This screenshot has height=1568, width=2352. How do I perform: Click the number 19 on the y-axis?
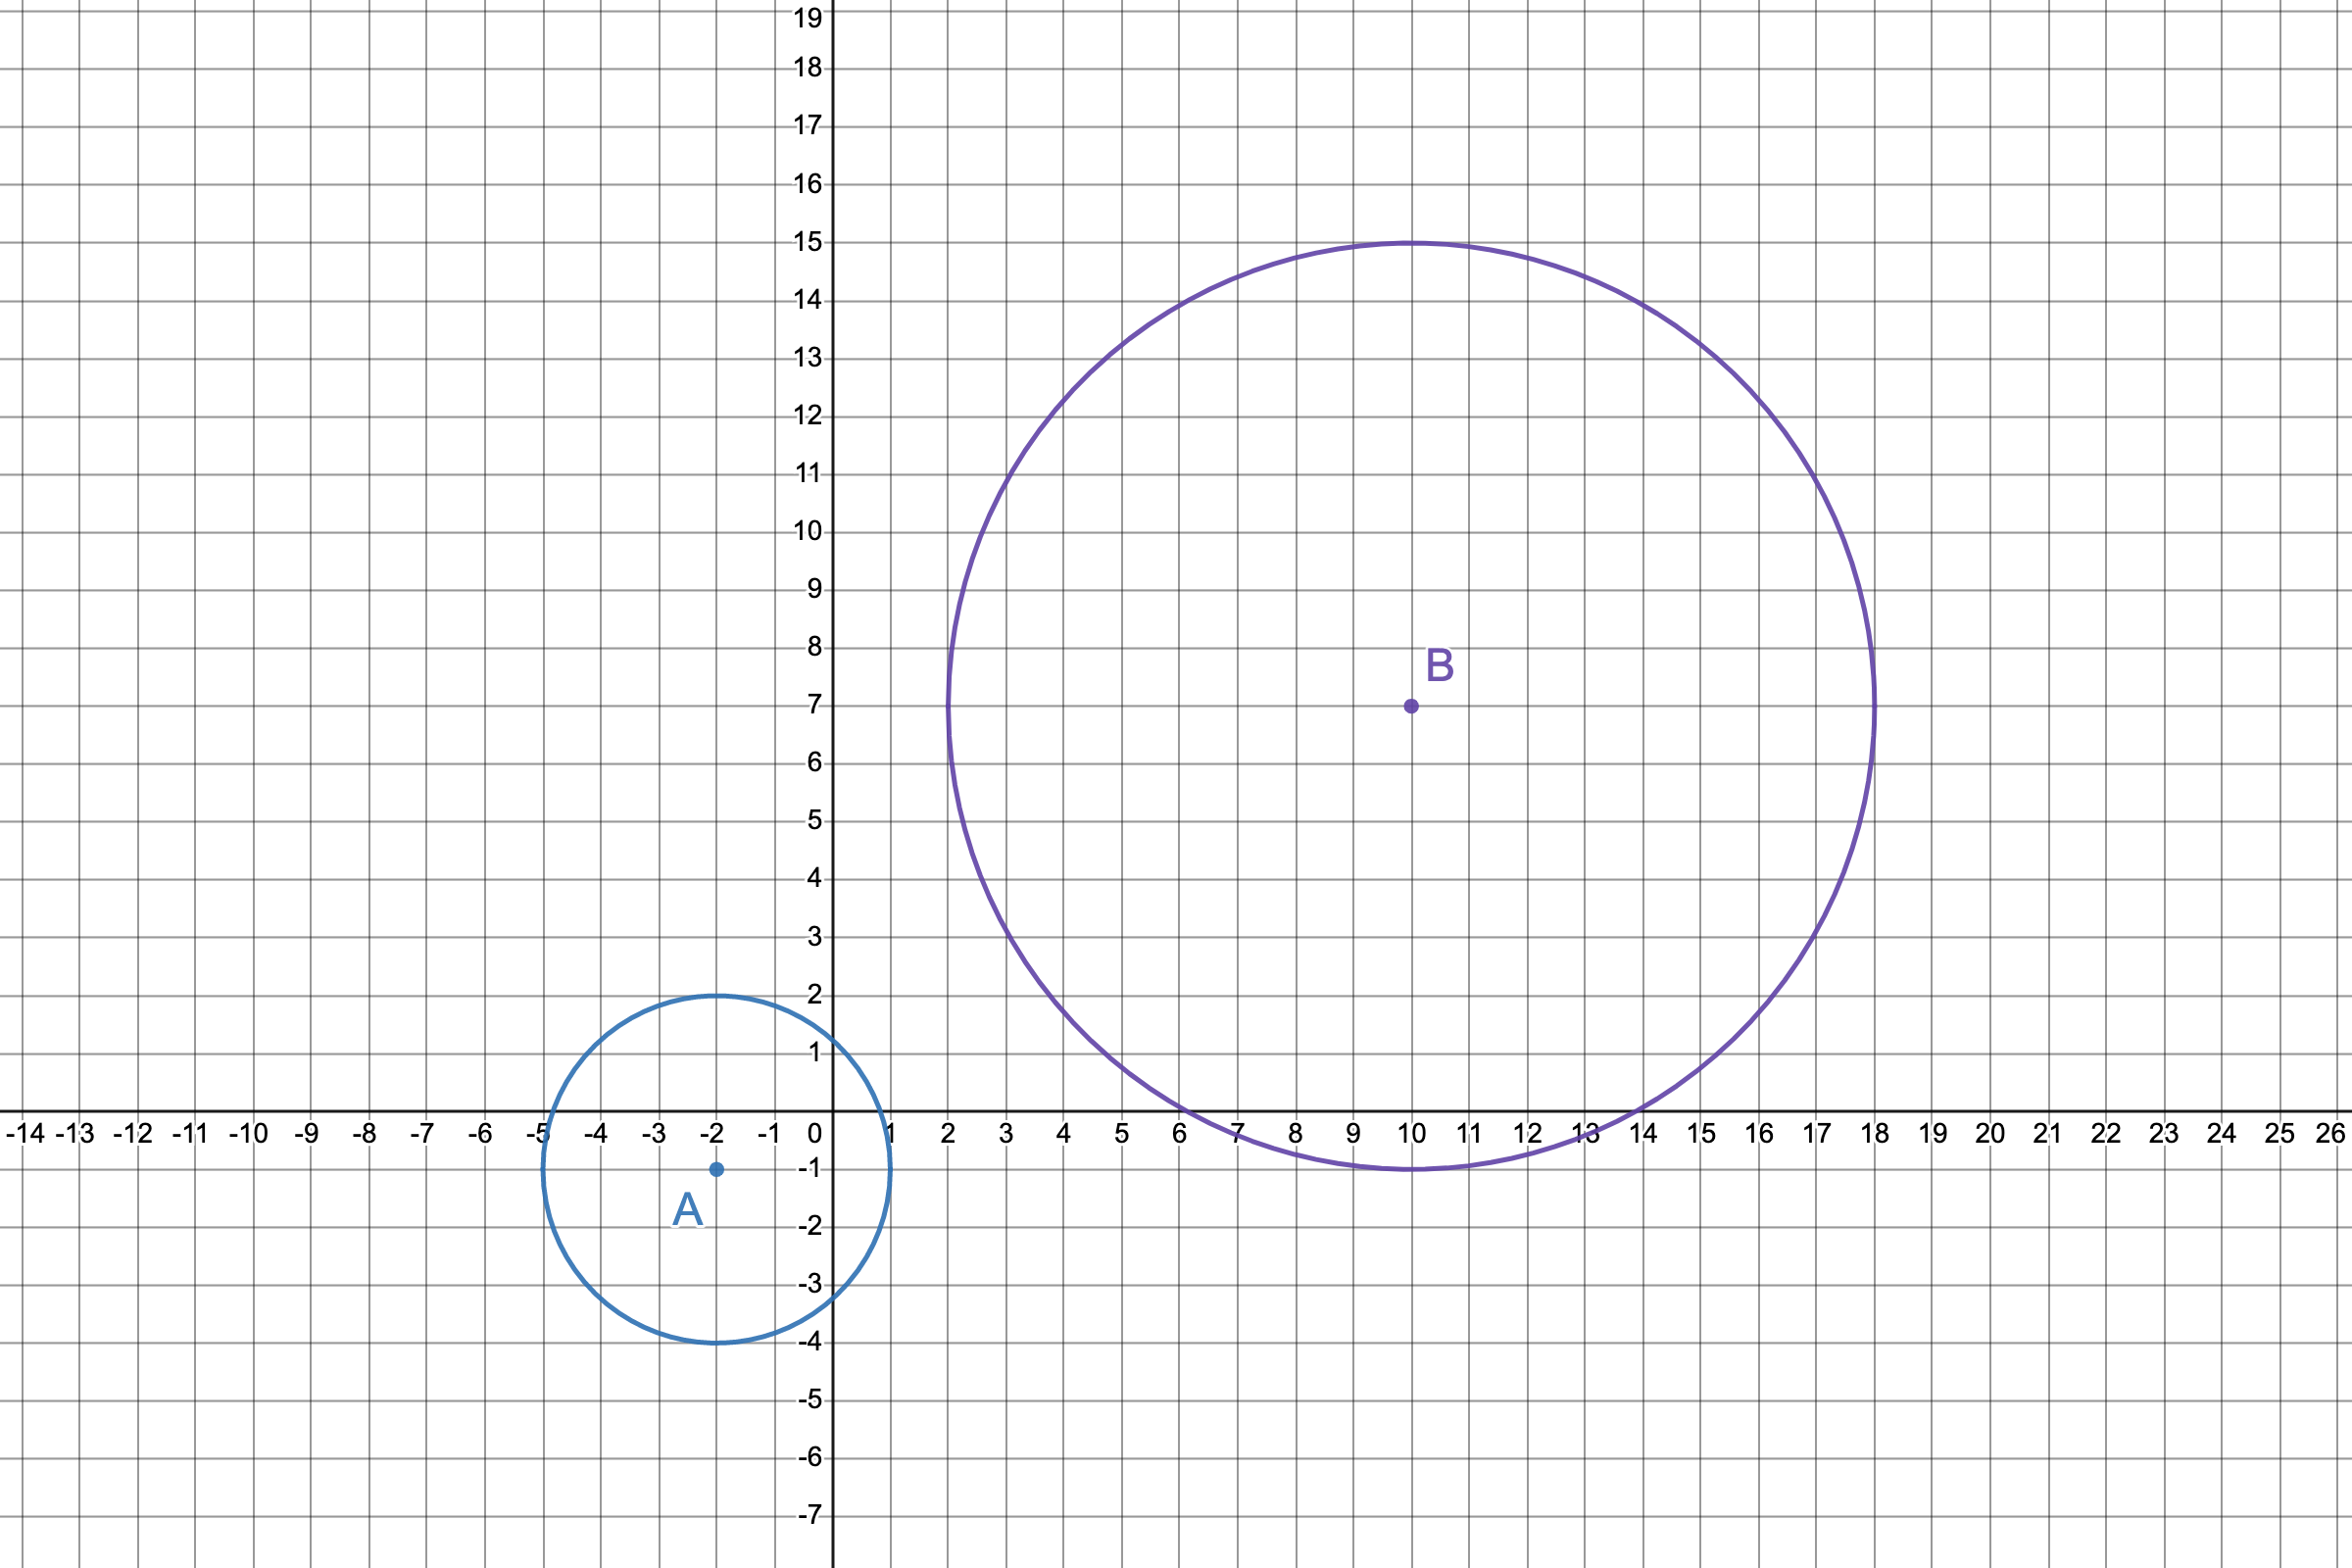(810, 17)
